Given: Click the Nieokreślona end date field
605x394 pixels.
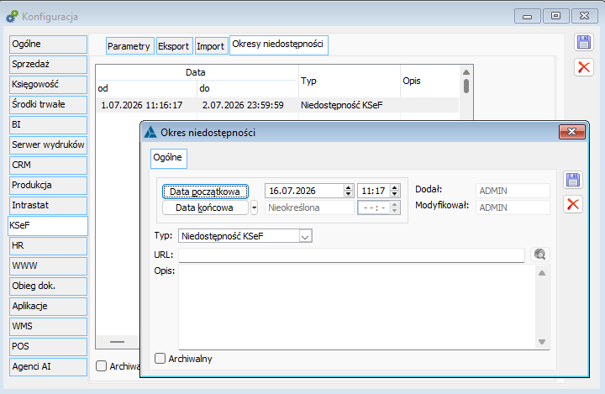Looking at the screenshot, I should (x=309, y=208).
